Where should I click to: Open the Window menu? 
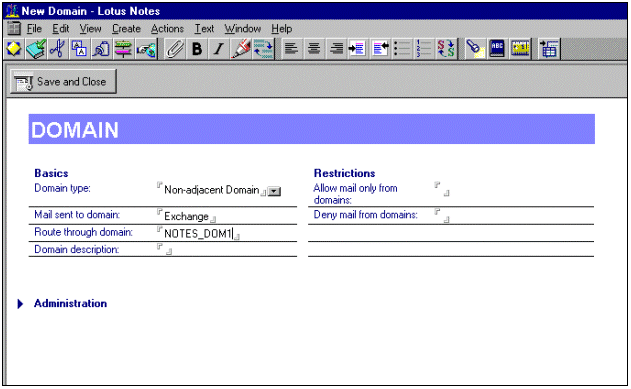[x=243, y=29]
